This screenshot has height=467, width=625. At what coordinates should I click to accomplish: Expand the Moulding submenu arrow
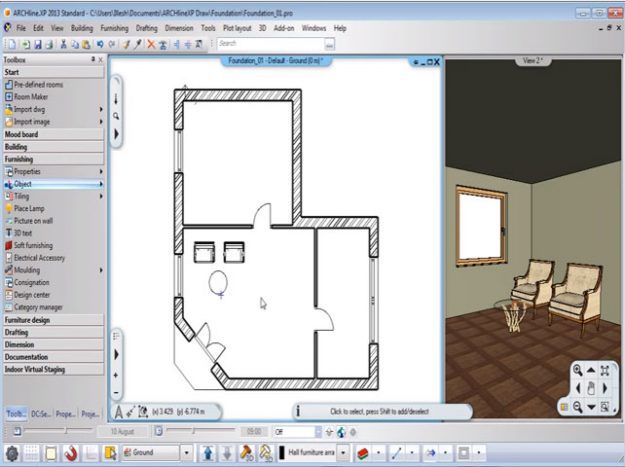tap(101, 270)
